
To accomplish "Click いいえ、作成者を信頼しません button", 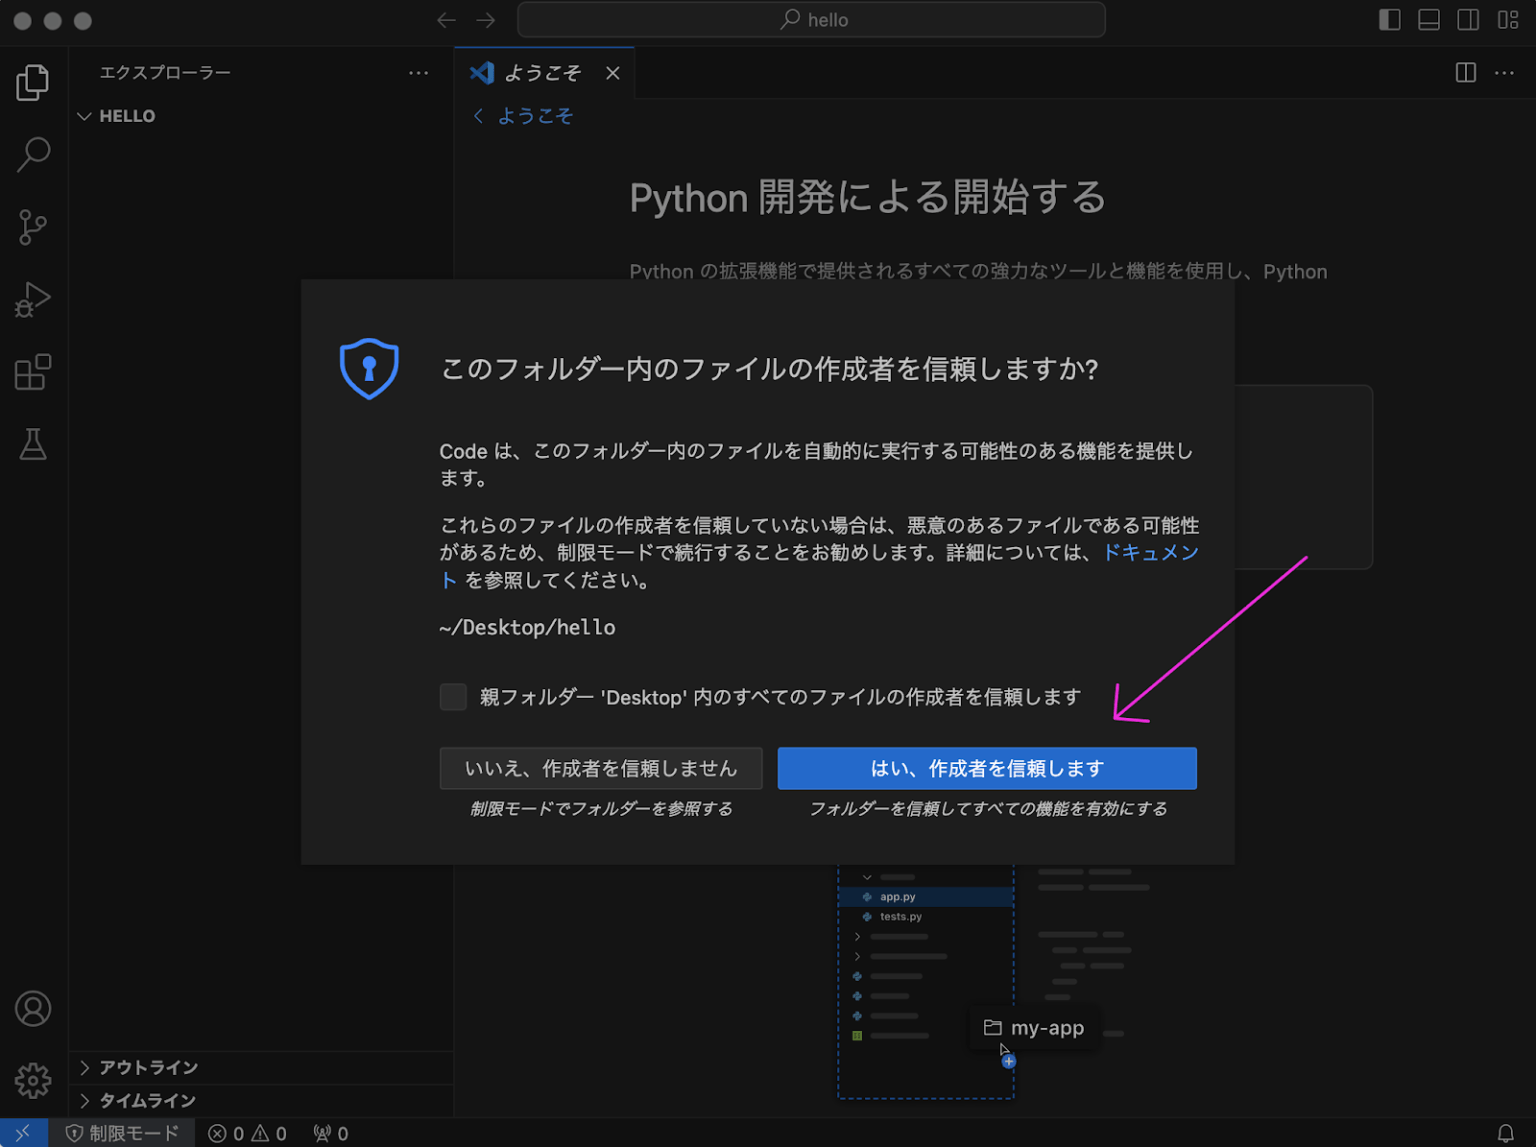I will pos(600,768).
